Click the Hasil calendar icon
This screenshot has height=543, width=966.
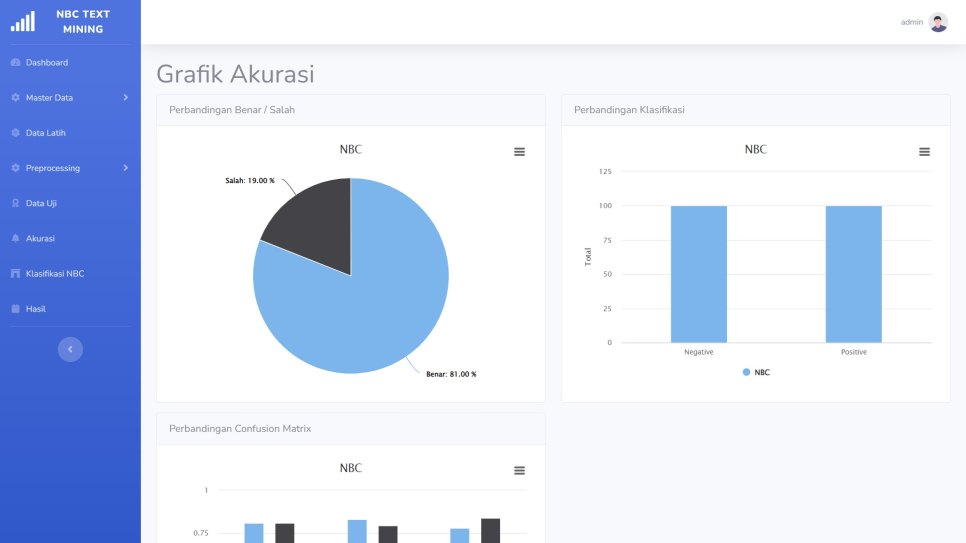point(15,309)
